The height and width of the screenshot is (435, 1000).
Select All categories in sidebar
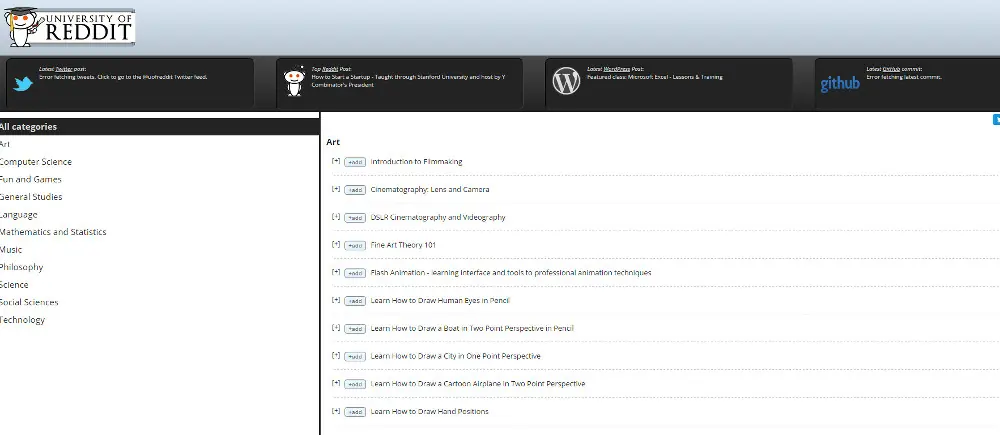coord(159,126)
